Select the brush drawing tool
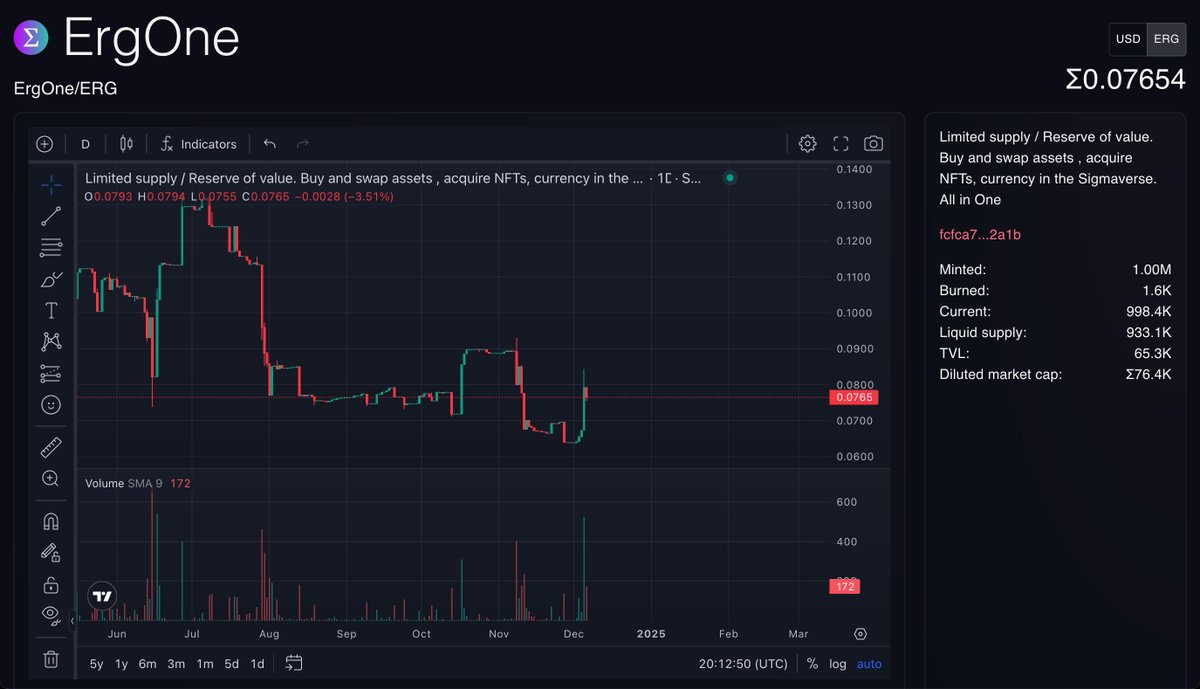 click(51, 279)
